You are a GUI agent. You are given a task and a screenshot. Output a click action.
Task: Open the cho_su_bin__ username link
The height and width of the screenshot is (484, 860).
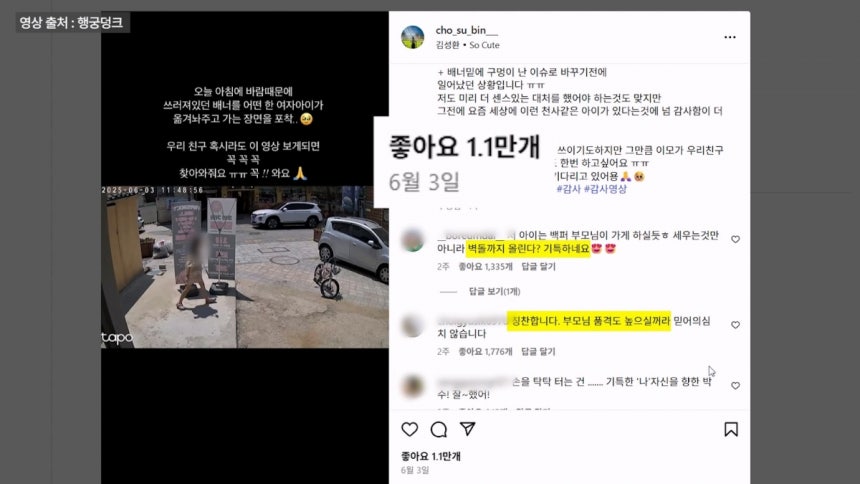pyautogui.click(x=467, y=31)
